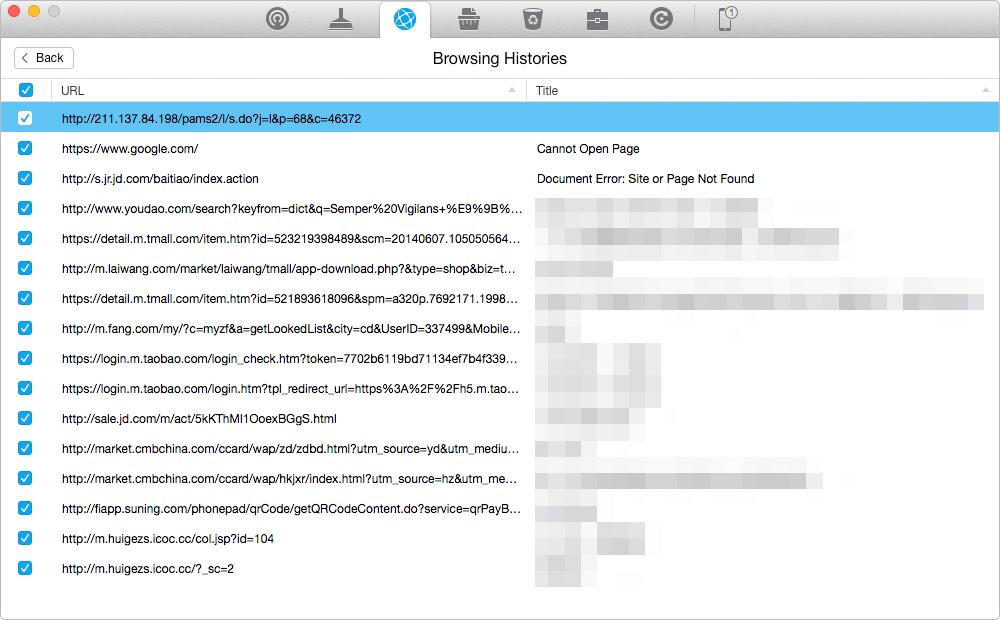Viewport: 1000px width, 620px height.
Task: Uncheck the huigezs ?_sc=2 row checkbox
Action: (x=25, y=568)
